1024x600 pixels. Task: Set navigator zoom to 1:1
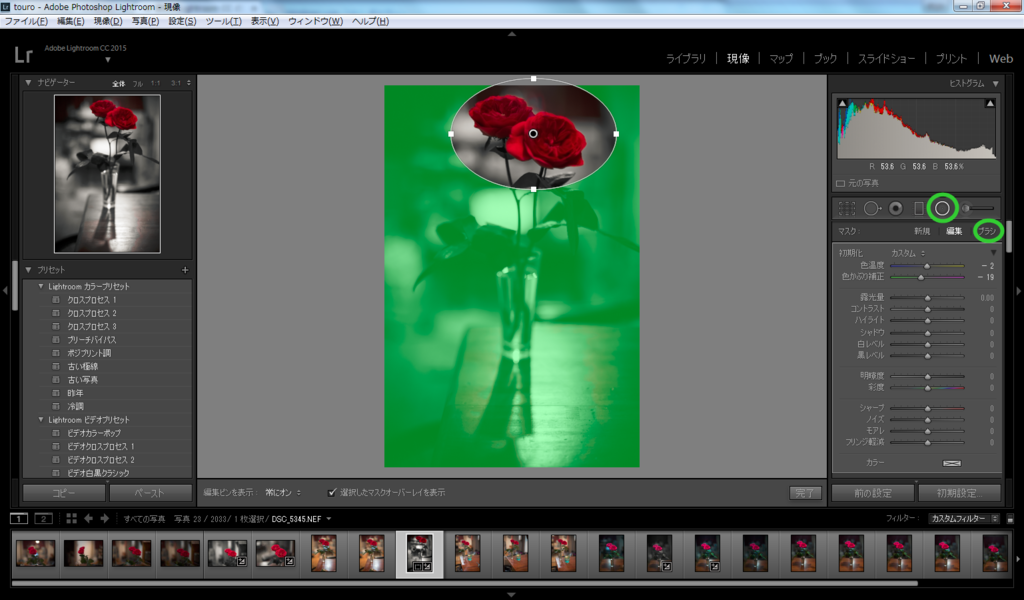pos(155,84)
